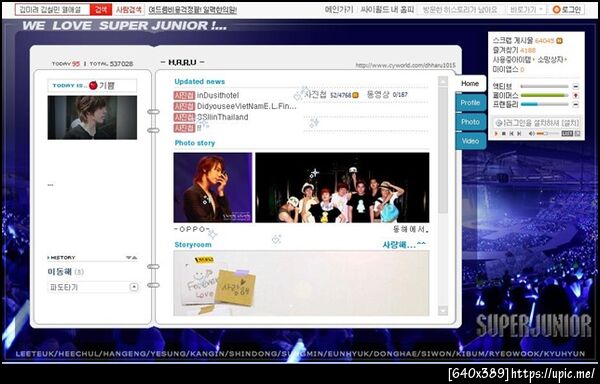Open the SSIIinThailand news item
The height and width of the screenshot is (384, 600).
(x=222, y=117)
